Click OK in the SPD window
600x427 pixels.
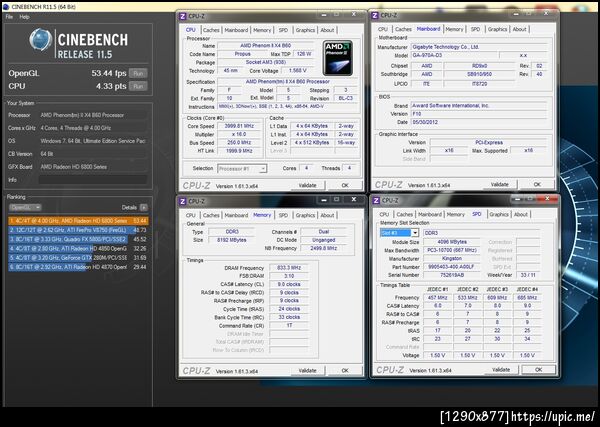[539, 370]
